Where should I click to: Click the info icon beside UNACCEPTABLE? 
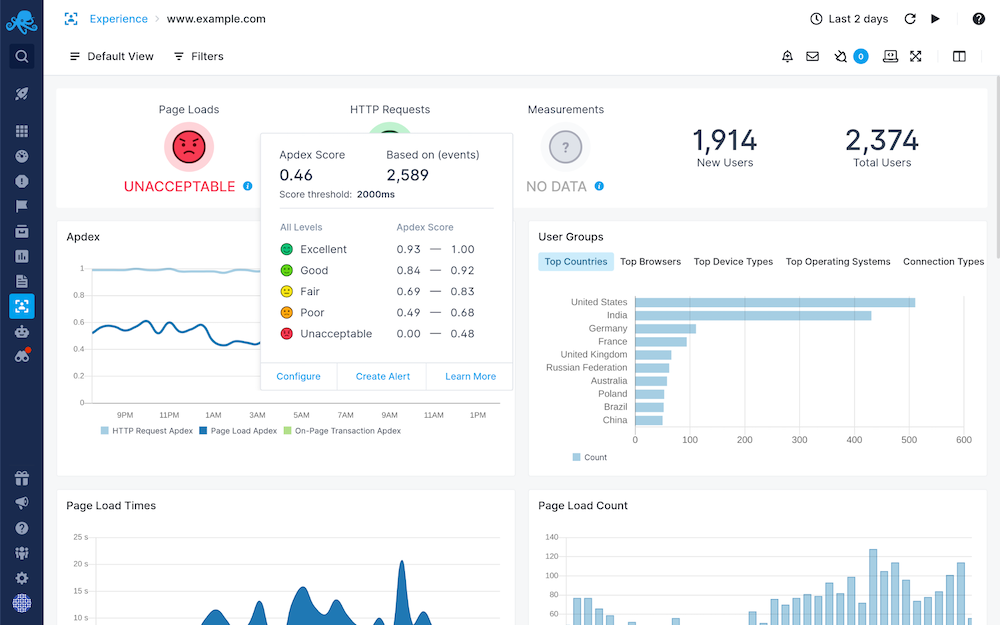(x=248, y=186)
